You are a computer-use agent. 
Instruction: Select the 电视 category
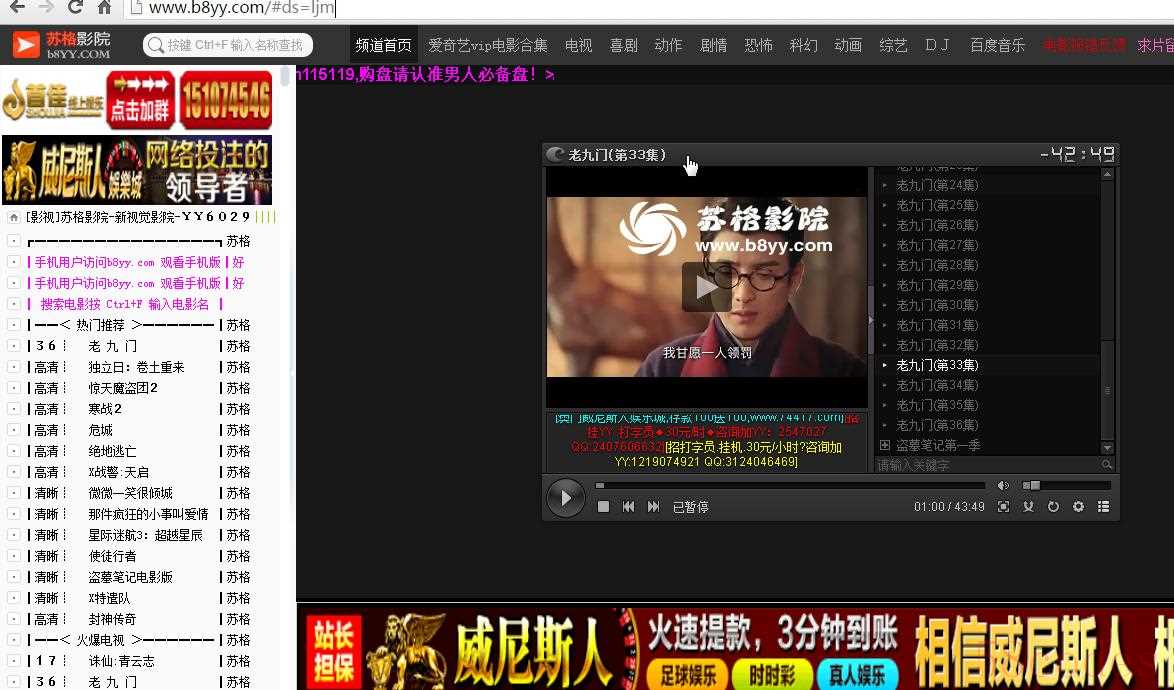[578, 45]
